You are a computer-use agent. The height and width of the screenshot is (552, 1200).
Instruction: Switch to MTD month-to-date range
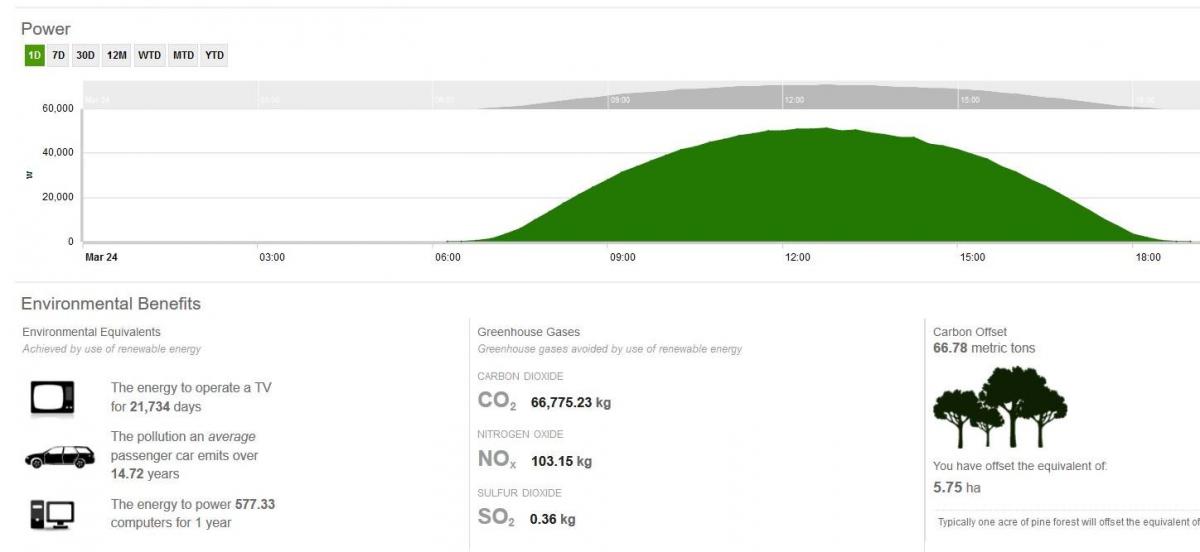pos(183,56)
